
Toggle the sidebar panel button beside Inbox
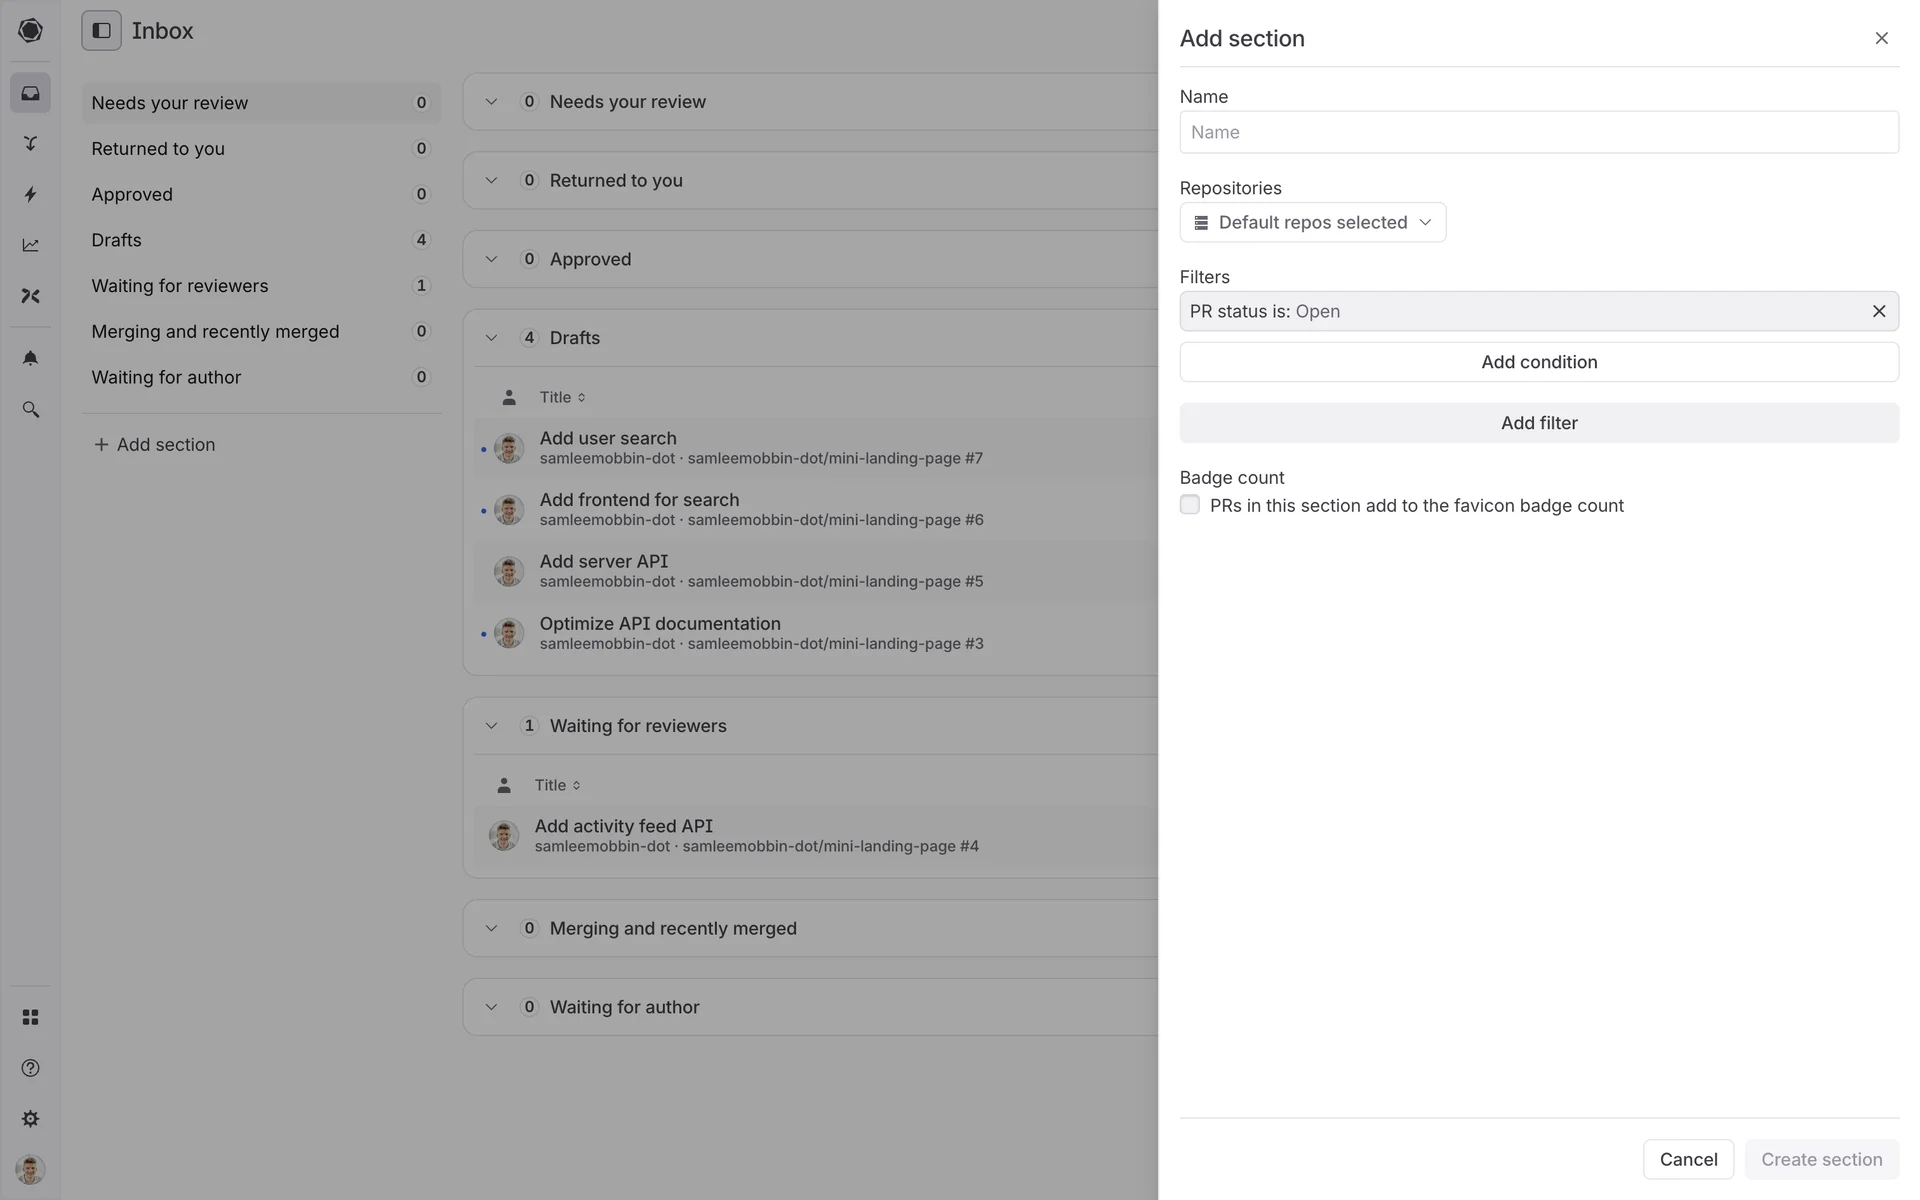pos(101,31)
